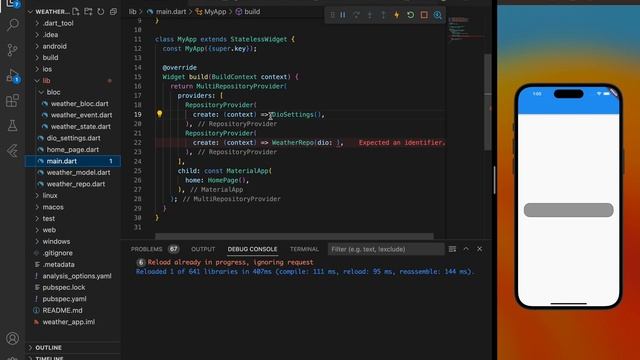Open the widget inspector magnifier icon
Viewport: 640px width, 360px height.
click(438, 15)
